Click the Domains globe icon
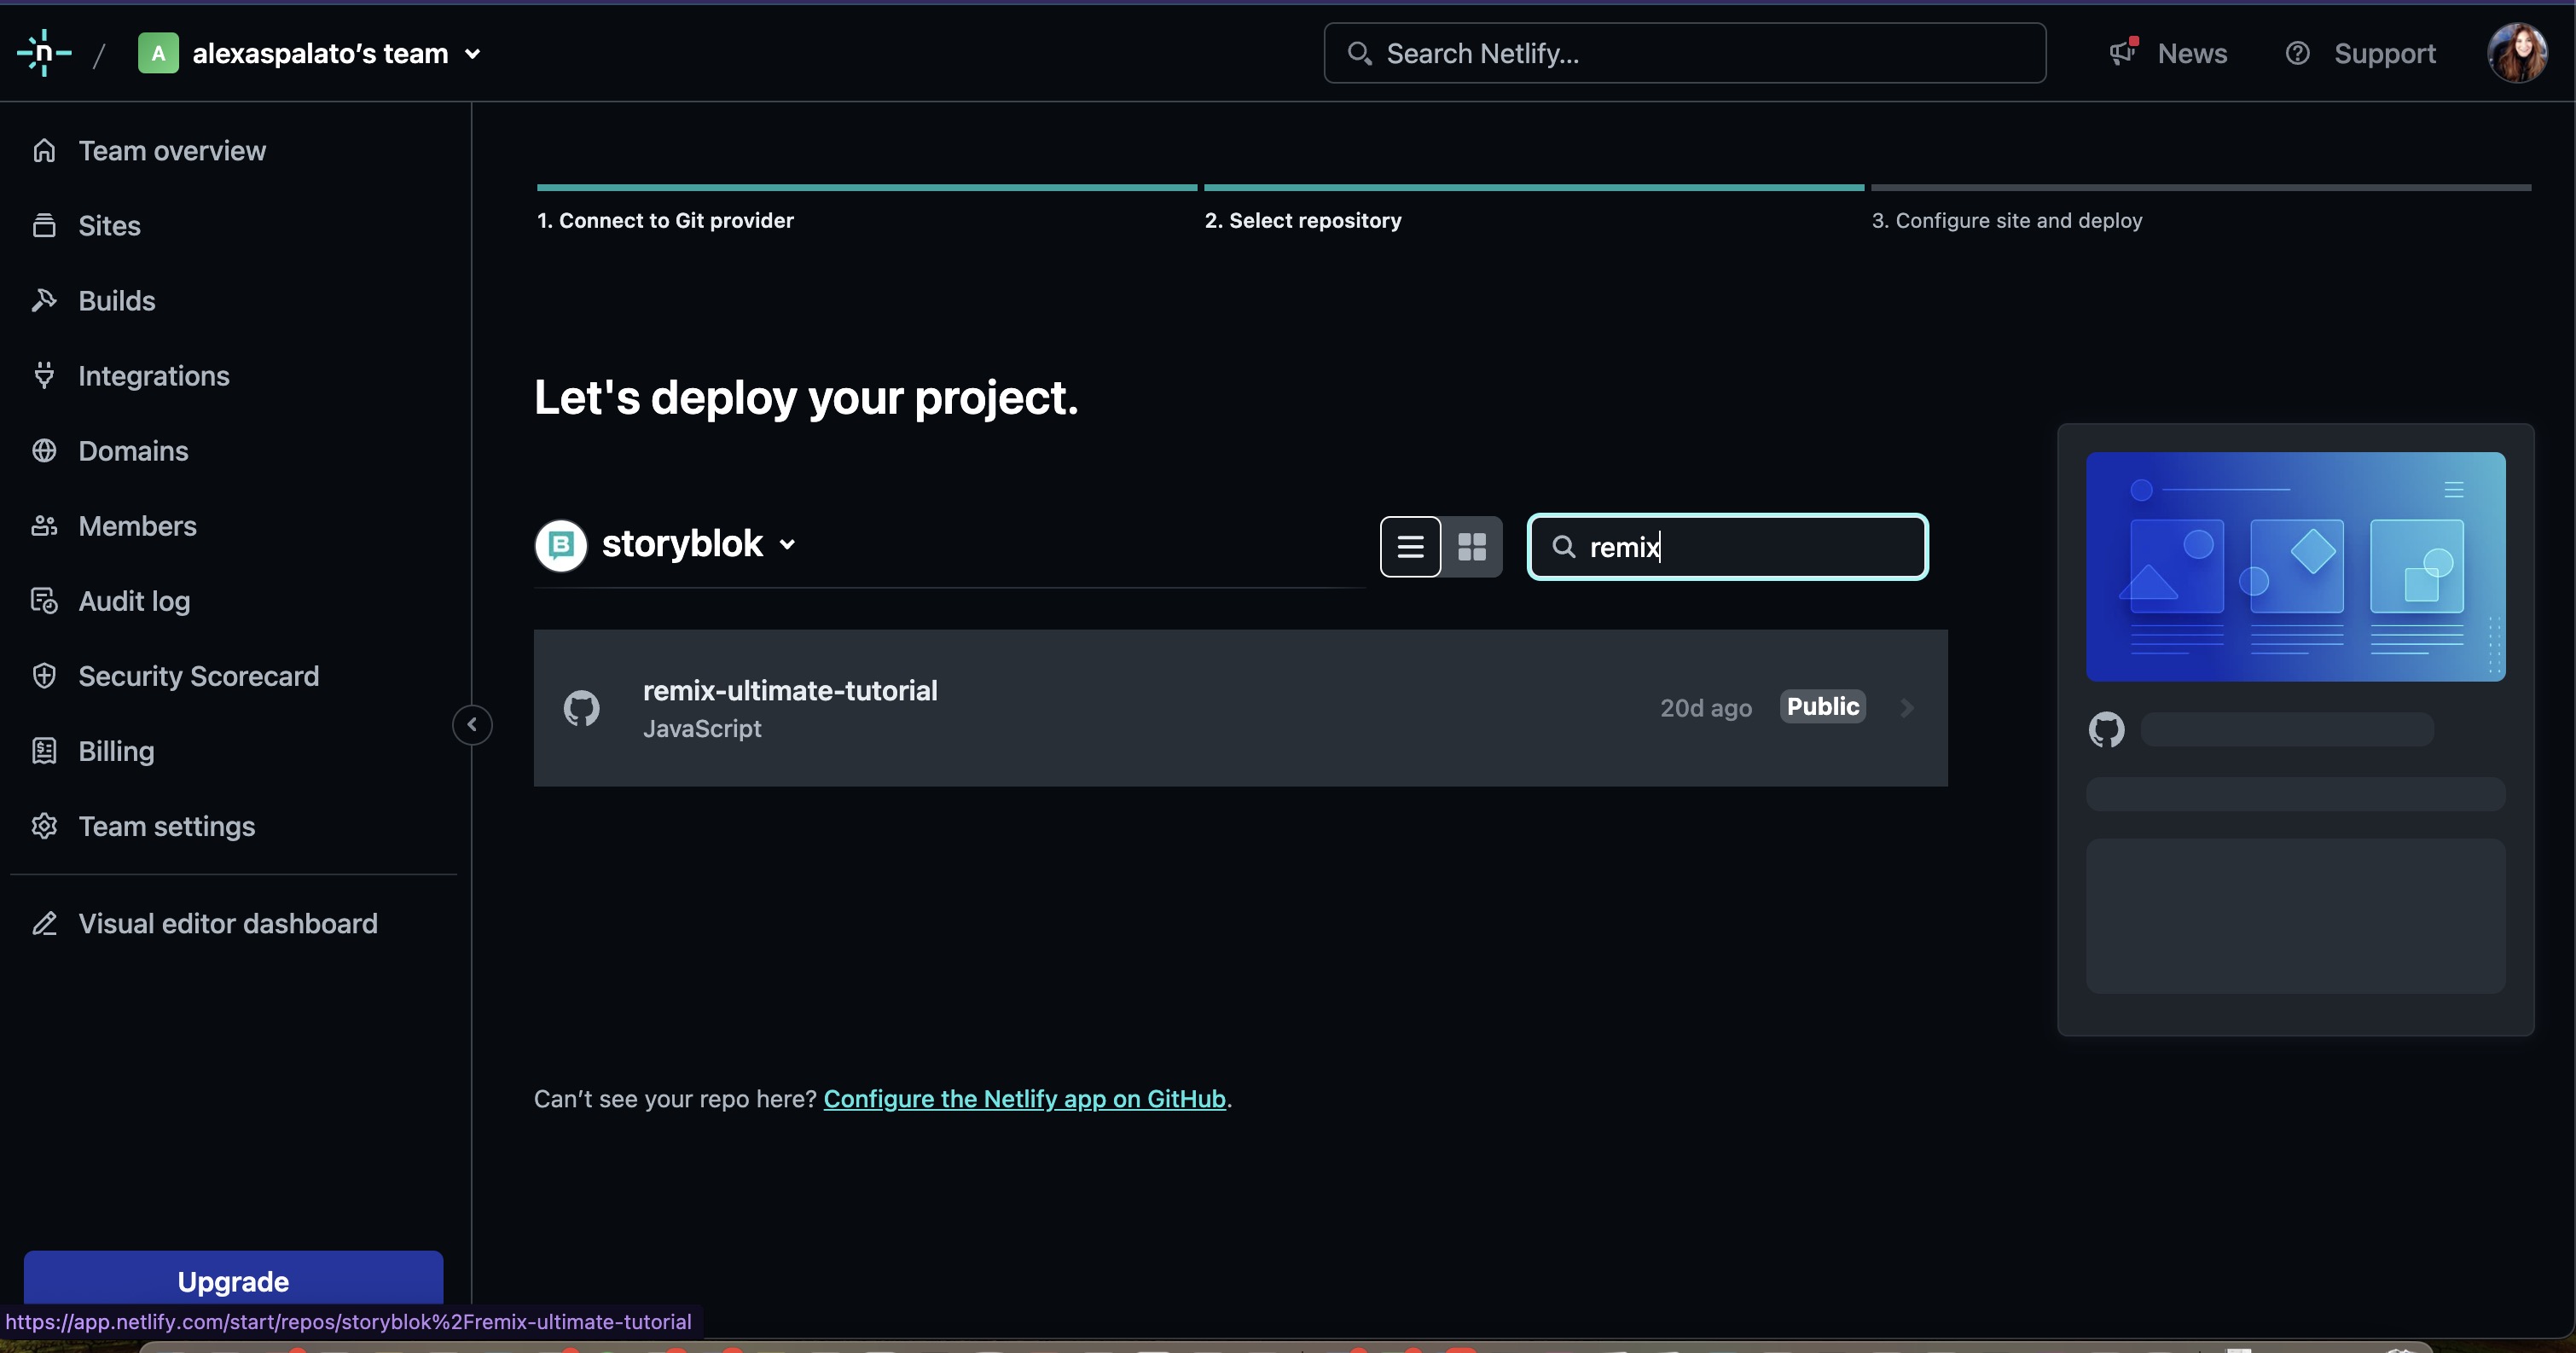 pyautogui.click(x=44, y=450)
